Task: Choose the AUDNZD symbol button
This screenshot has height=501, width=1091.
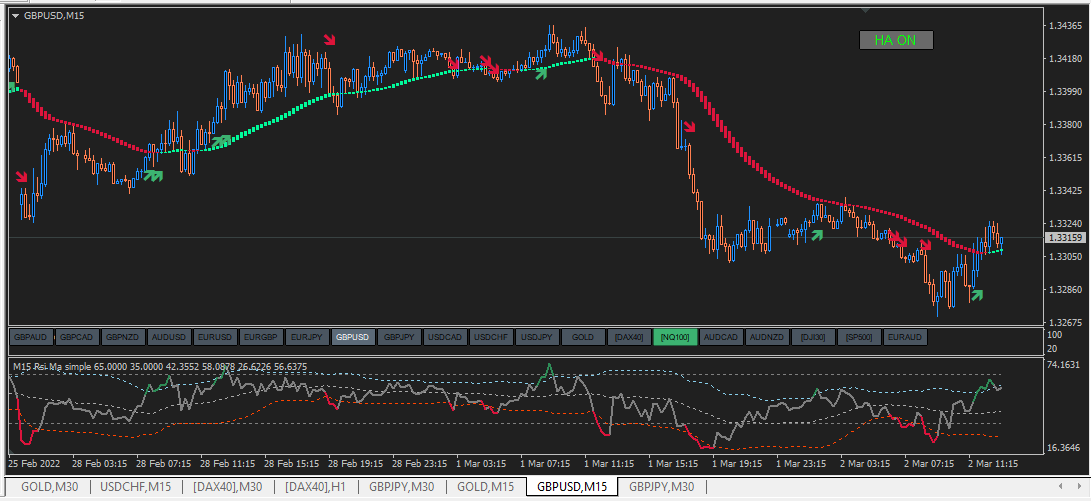Action: pos(766,337)
